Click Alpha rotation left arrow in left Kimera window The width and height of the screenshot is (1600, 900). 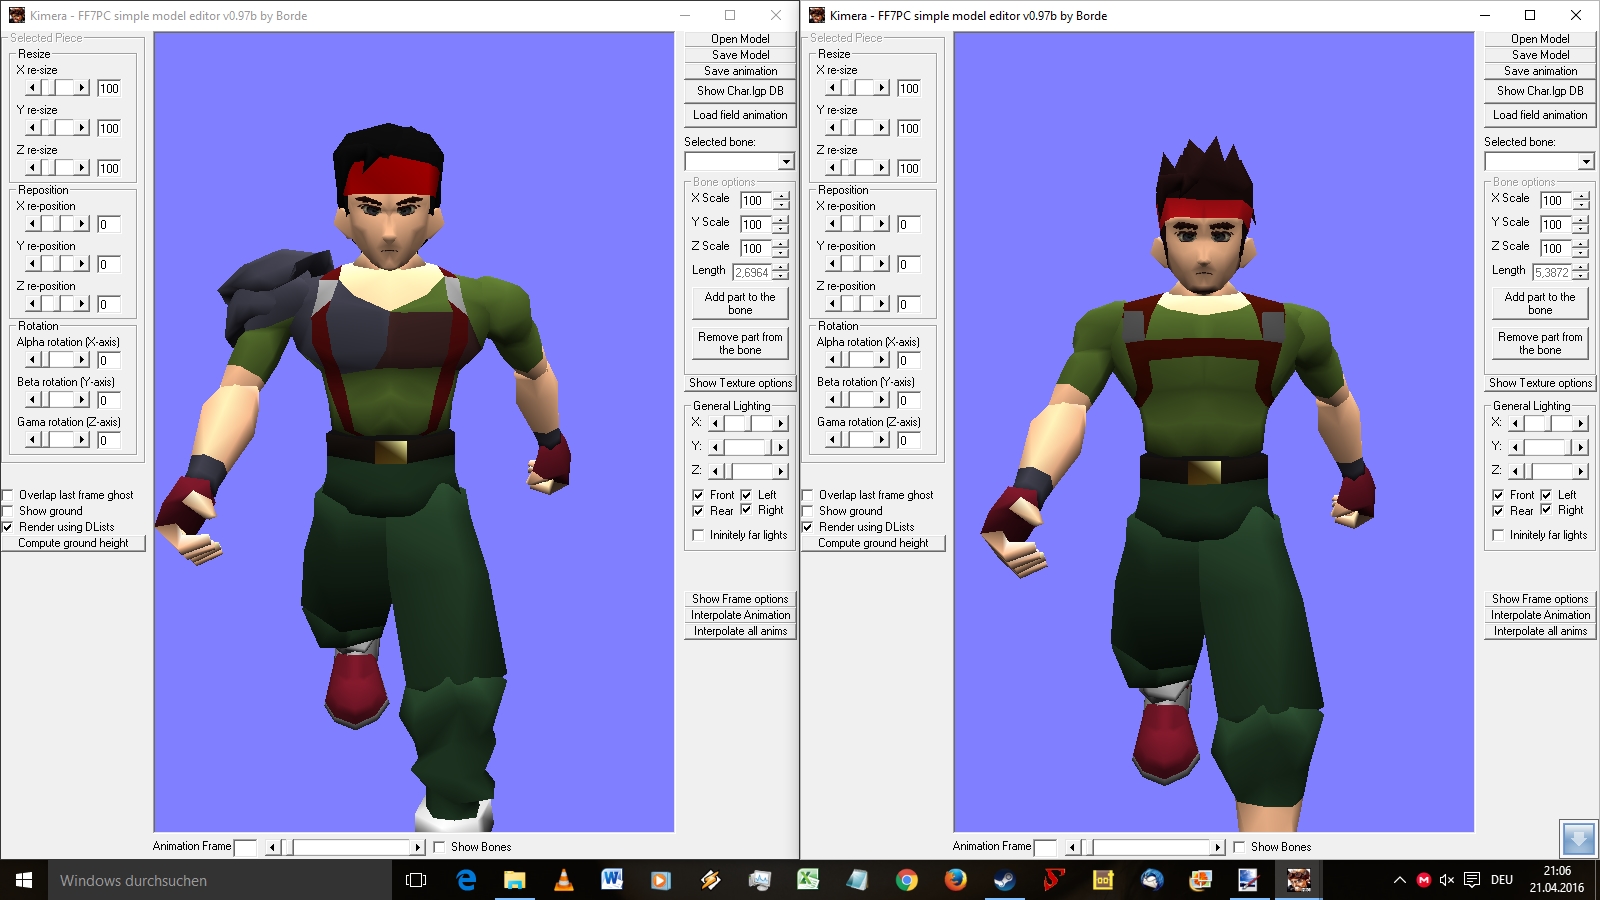(x=32, y=360)
